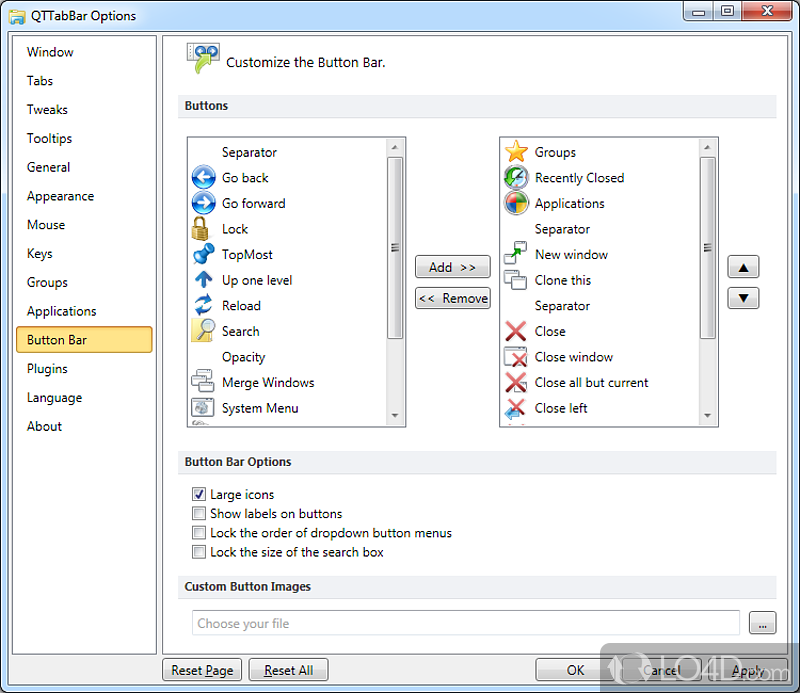Browse for custom image with ... button
The image size is (800, 693).
[x=762, y=623]
